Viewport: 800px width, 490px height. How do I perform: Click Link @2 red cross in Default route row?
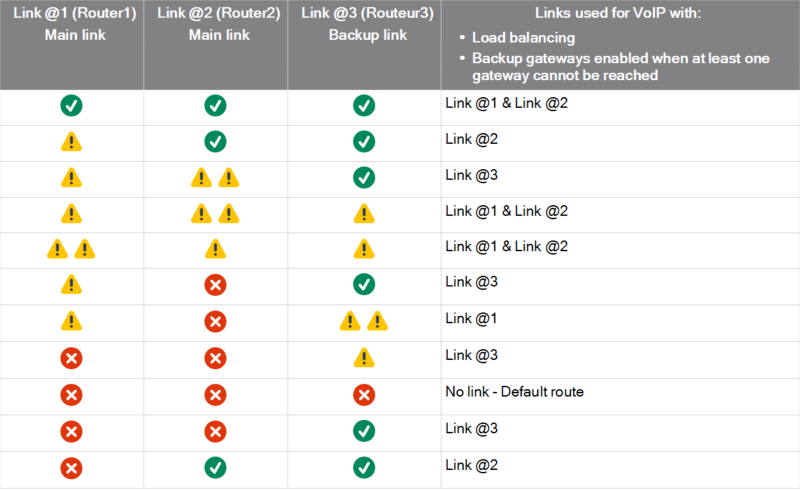click(215, 393)
